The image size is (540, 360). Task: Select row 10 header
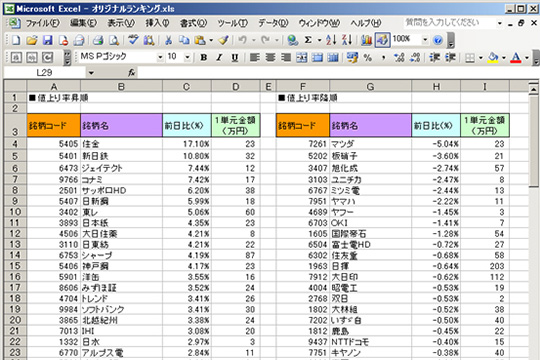15,212
